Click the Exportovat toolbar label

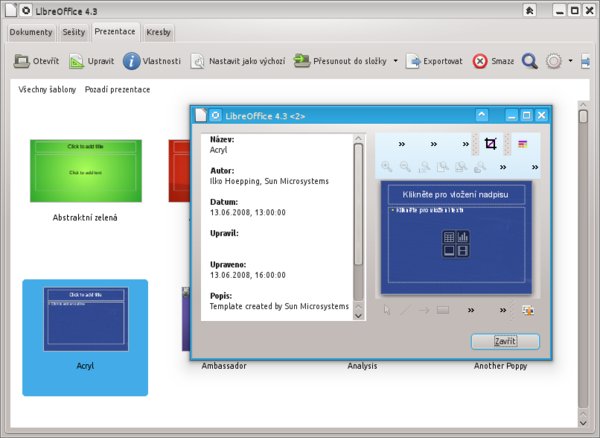pyautogui.click(x=443, y=61)
